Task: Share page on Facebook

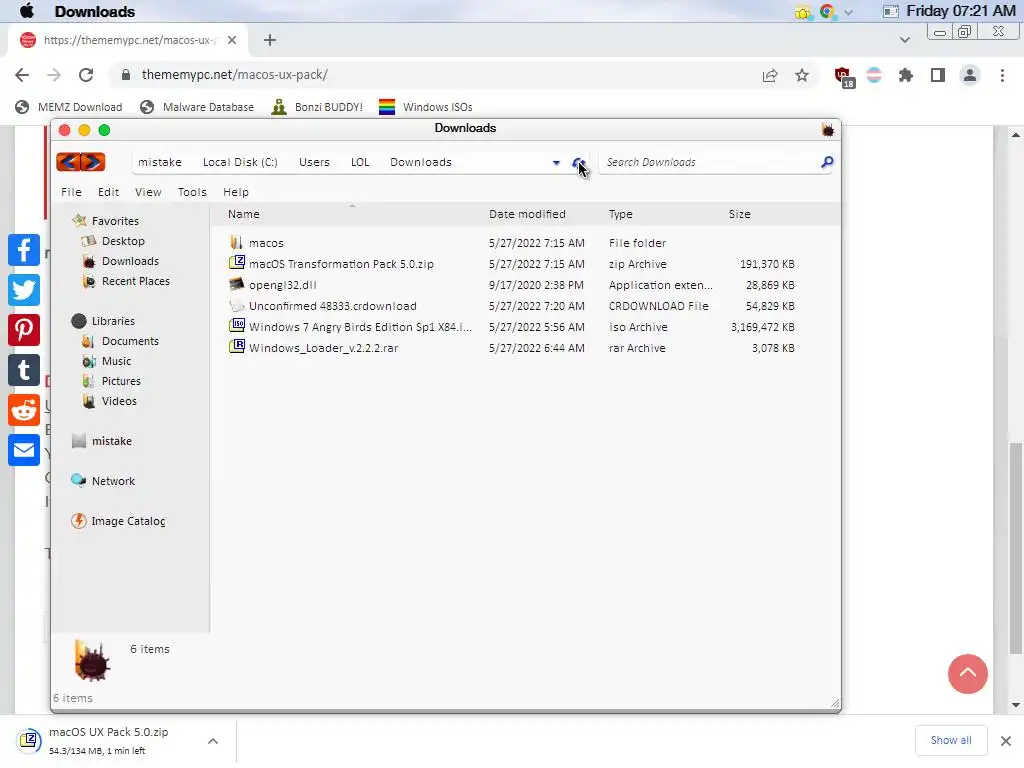Action: click(24, 250)
